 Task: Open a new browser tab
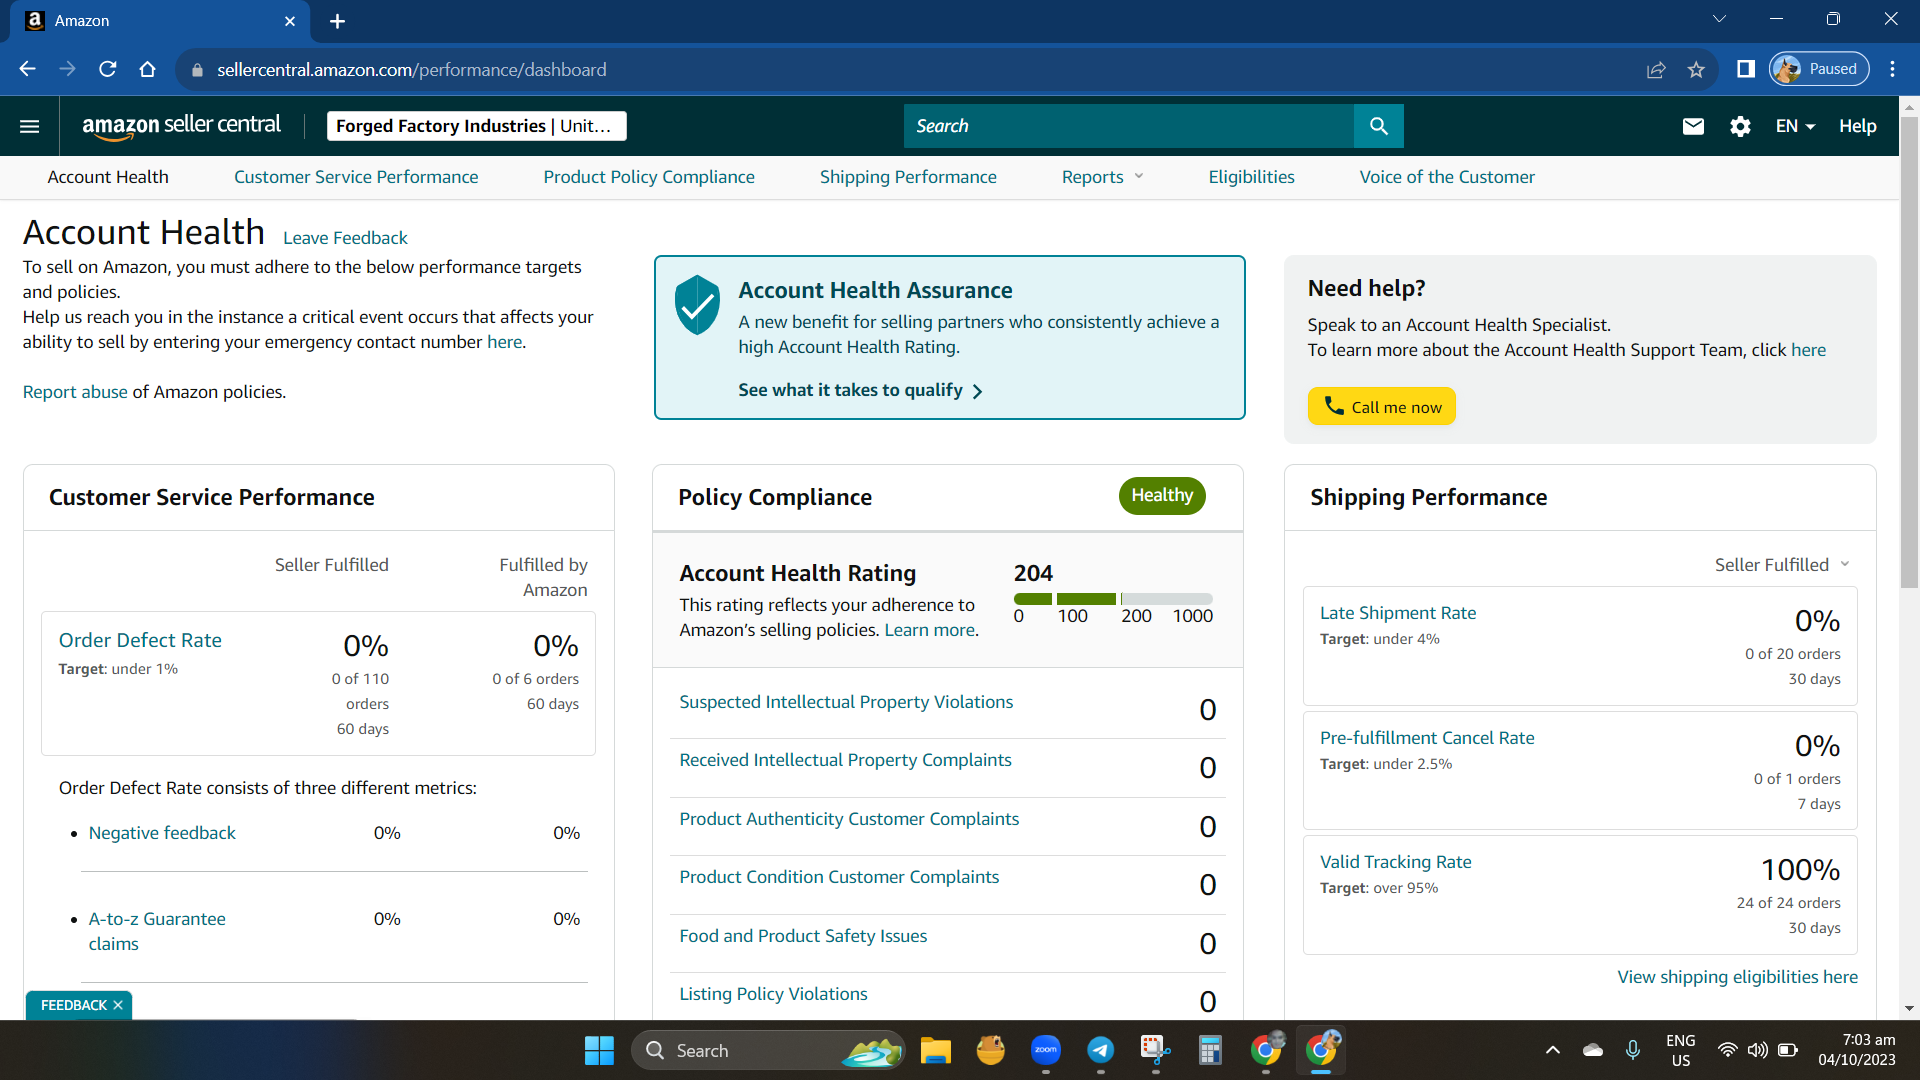(x=337, y=21)
